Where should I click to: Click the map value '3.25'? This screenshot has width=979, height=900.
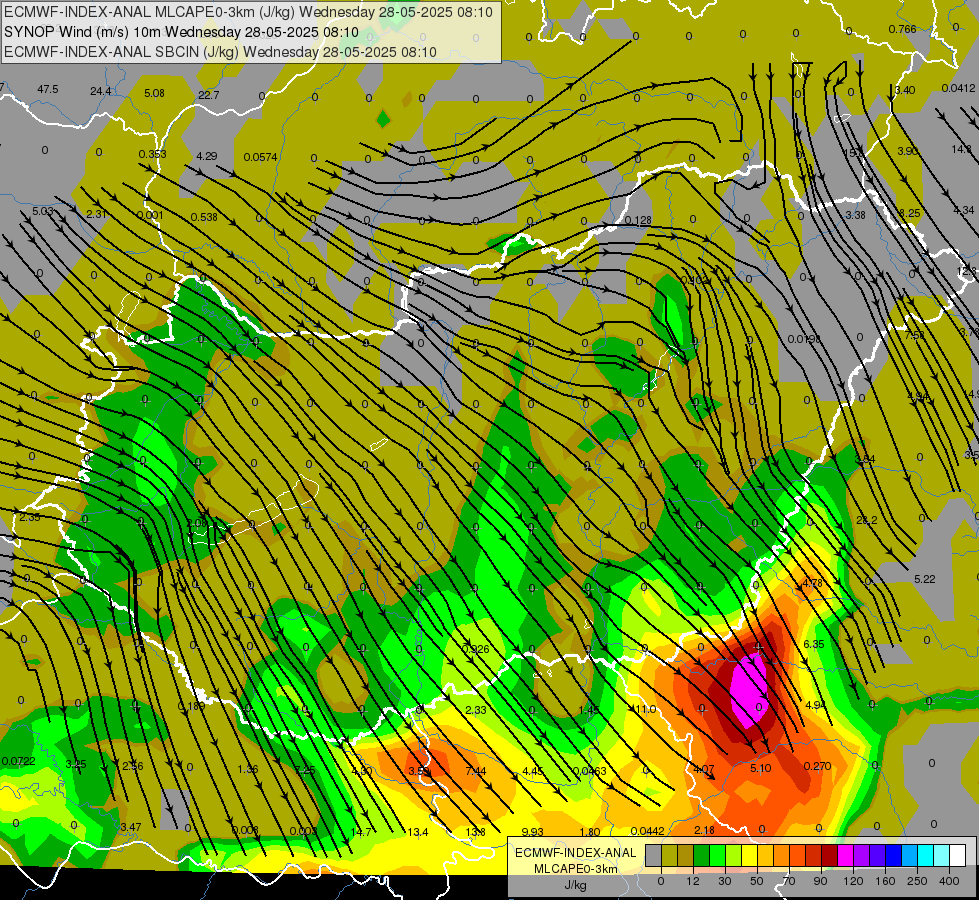coord(76,764)
